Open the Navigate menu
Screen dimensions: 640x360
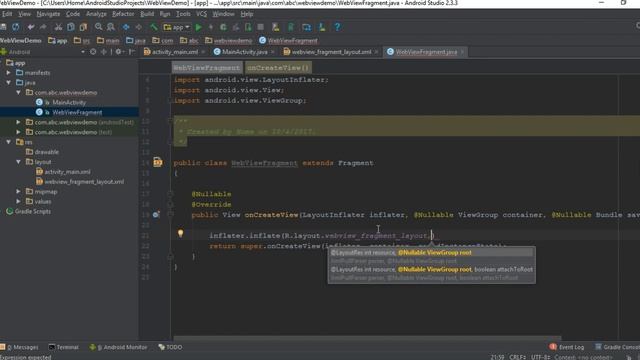click(48, 14)
